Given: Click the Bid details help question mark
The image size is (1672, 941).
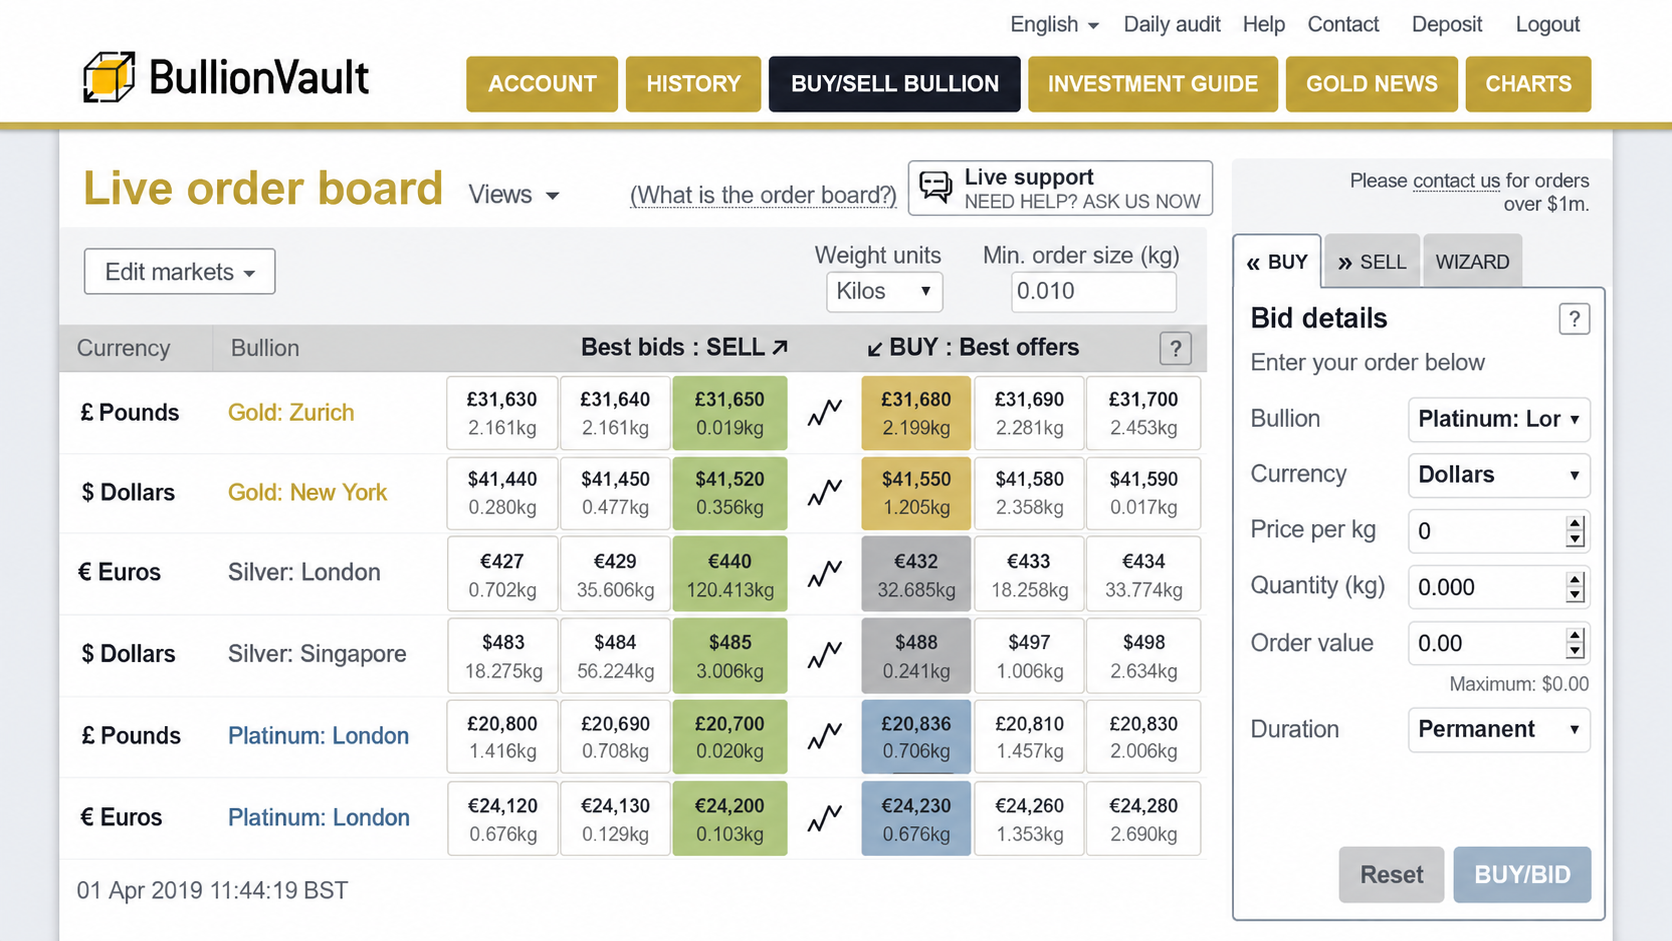Looking at the screenshot, I should tap(1574, 319).
